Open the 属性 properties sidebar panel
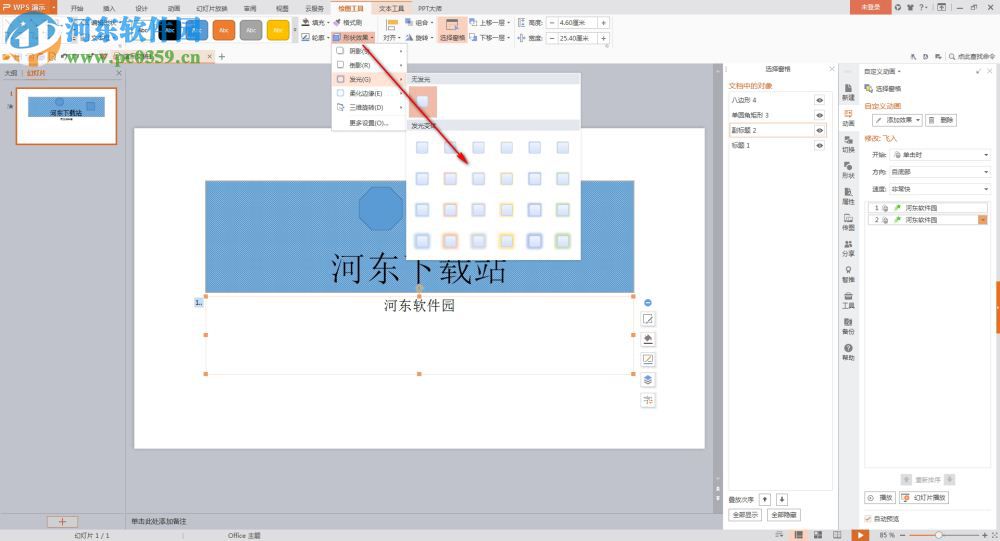Viewport: 1000px width, 541px height. (x=848, y=196)
